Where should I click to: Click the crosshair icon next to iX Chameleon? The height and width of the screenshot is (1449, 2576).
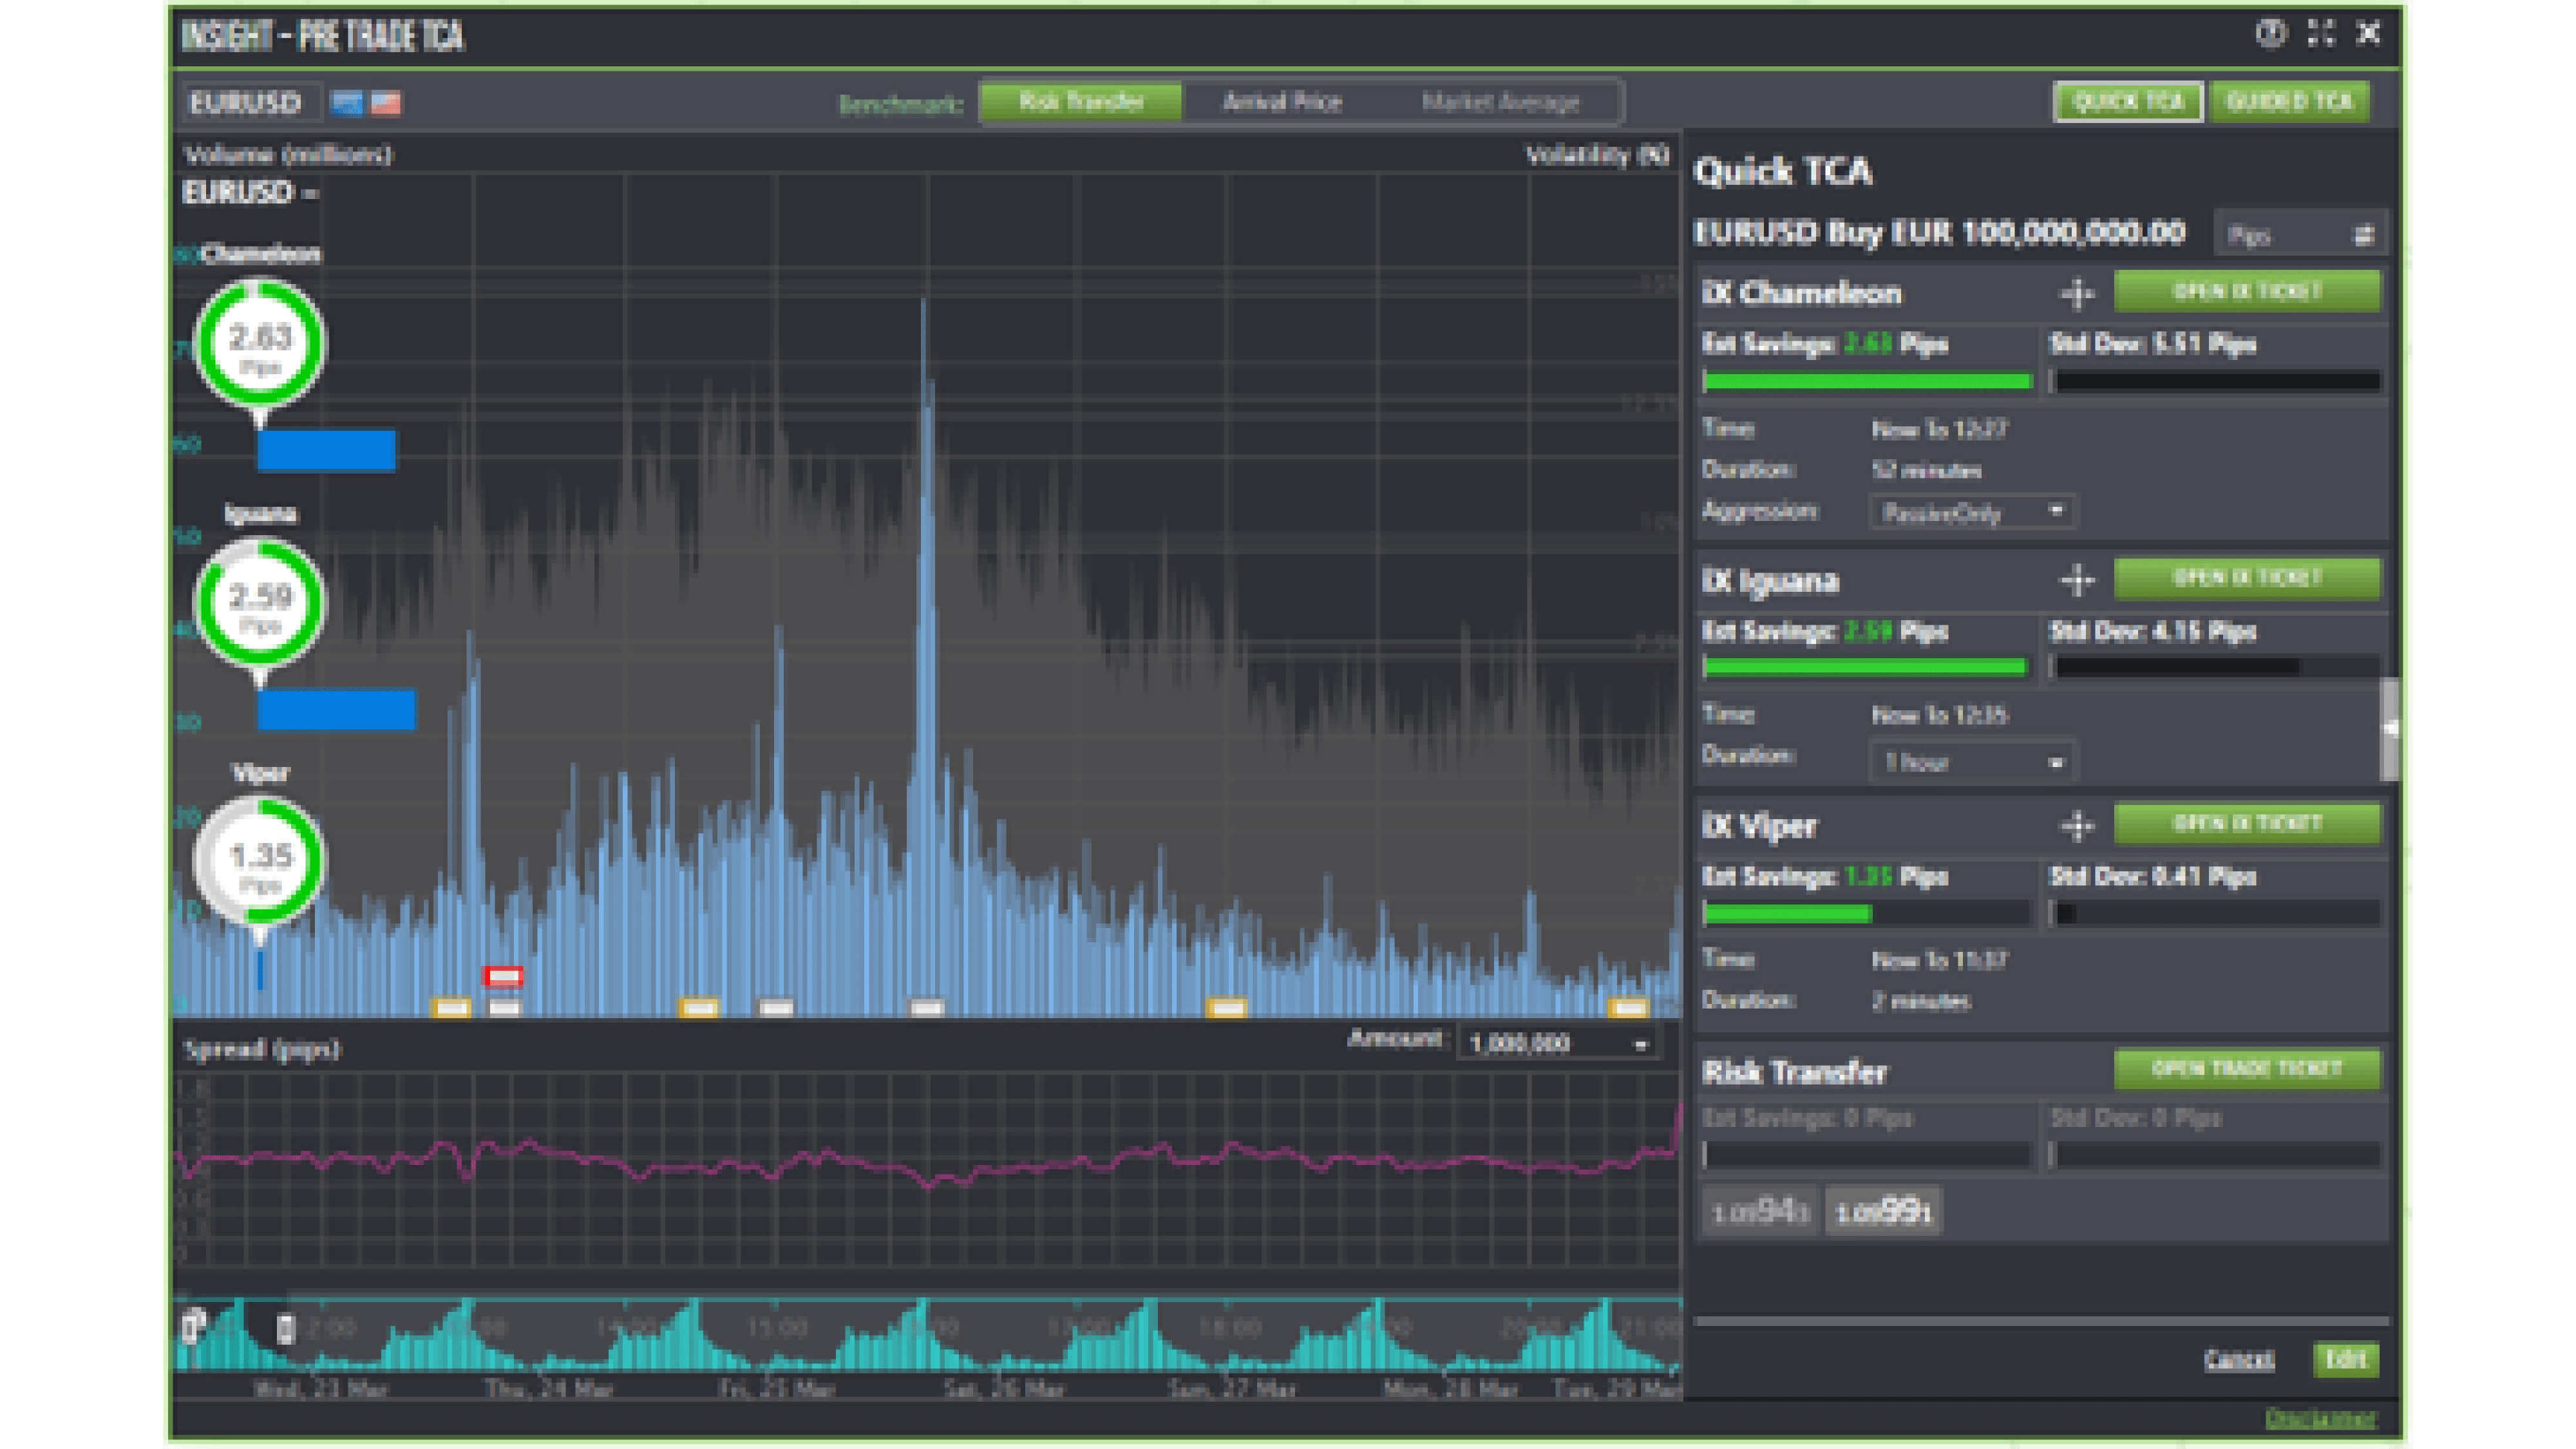pos(2077,292)
